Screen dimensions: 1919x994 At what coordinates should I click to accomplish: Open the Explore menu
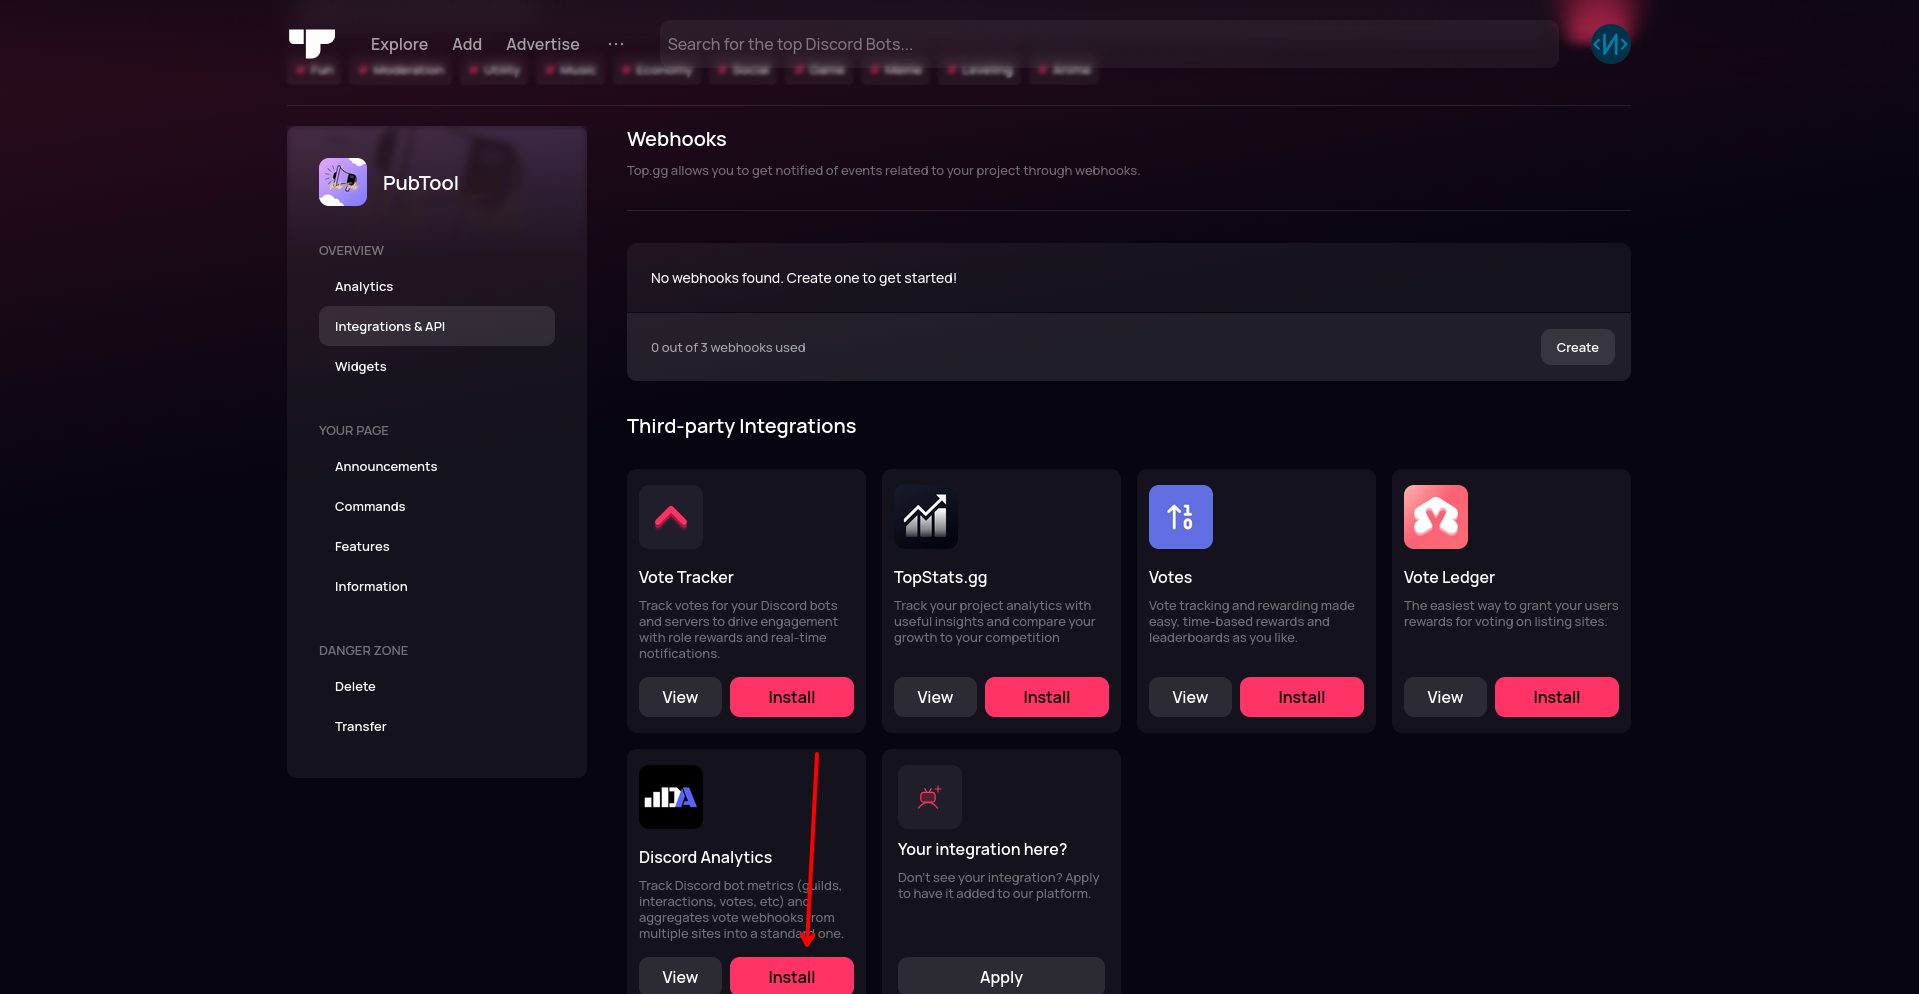(399, 44)
